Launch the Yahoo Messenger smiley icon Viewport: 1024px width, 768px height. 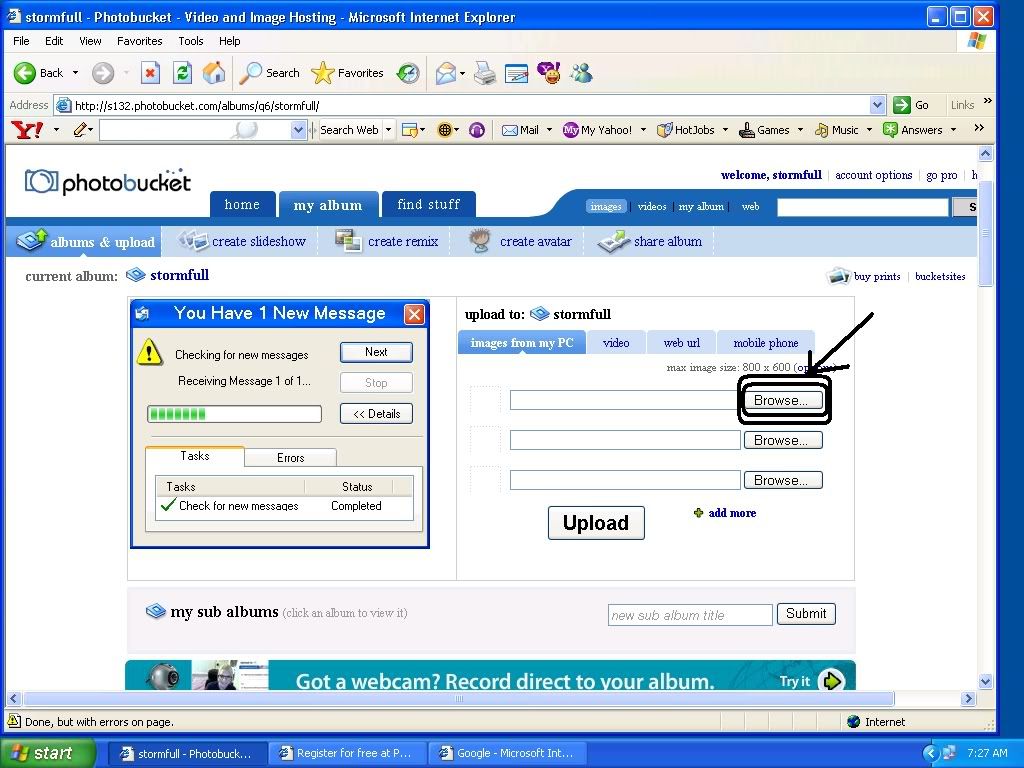549,72
